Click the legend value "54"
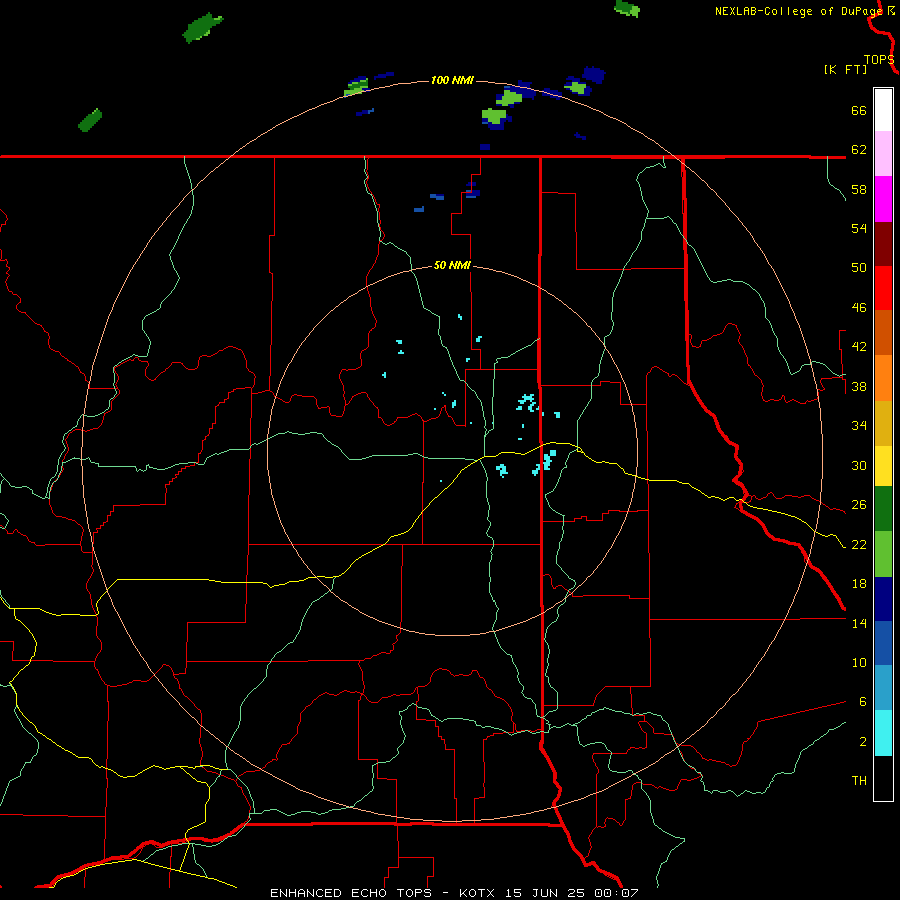900x900 pixels. click(x=859, y=228)
